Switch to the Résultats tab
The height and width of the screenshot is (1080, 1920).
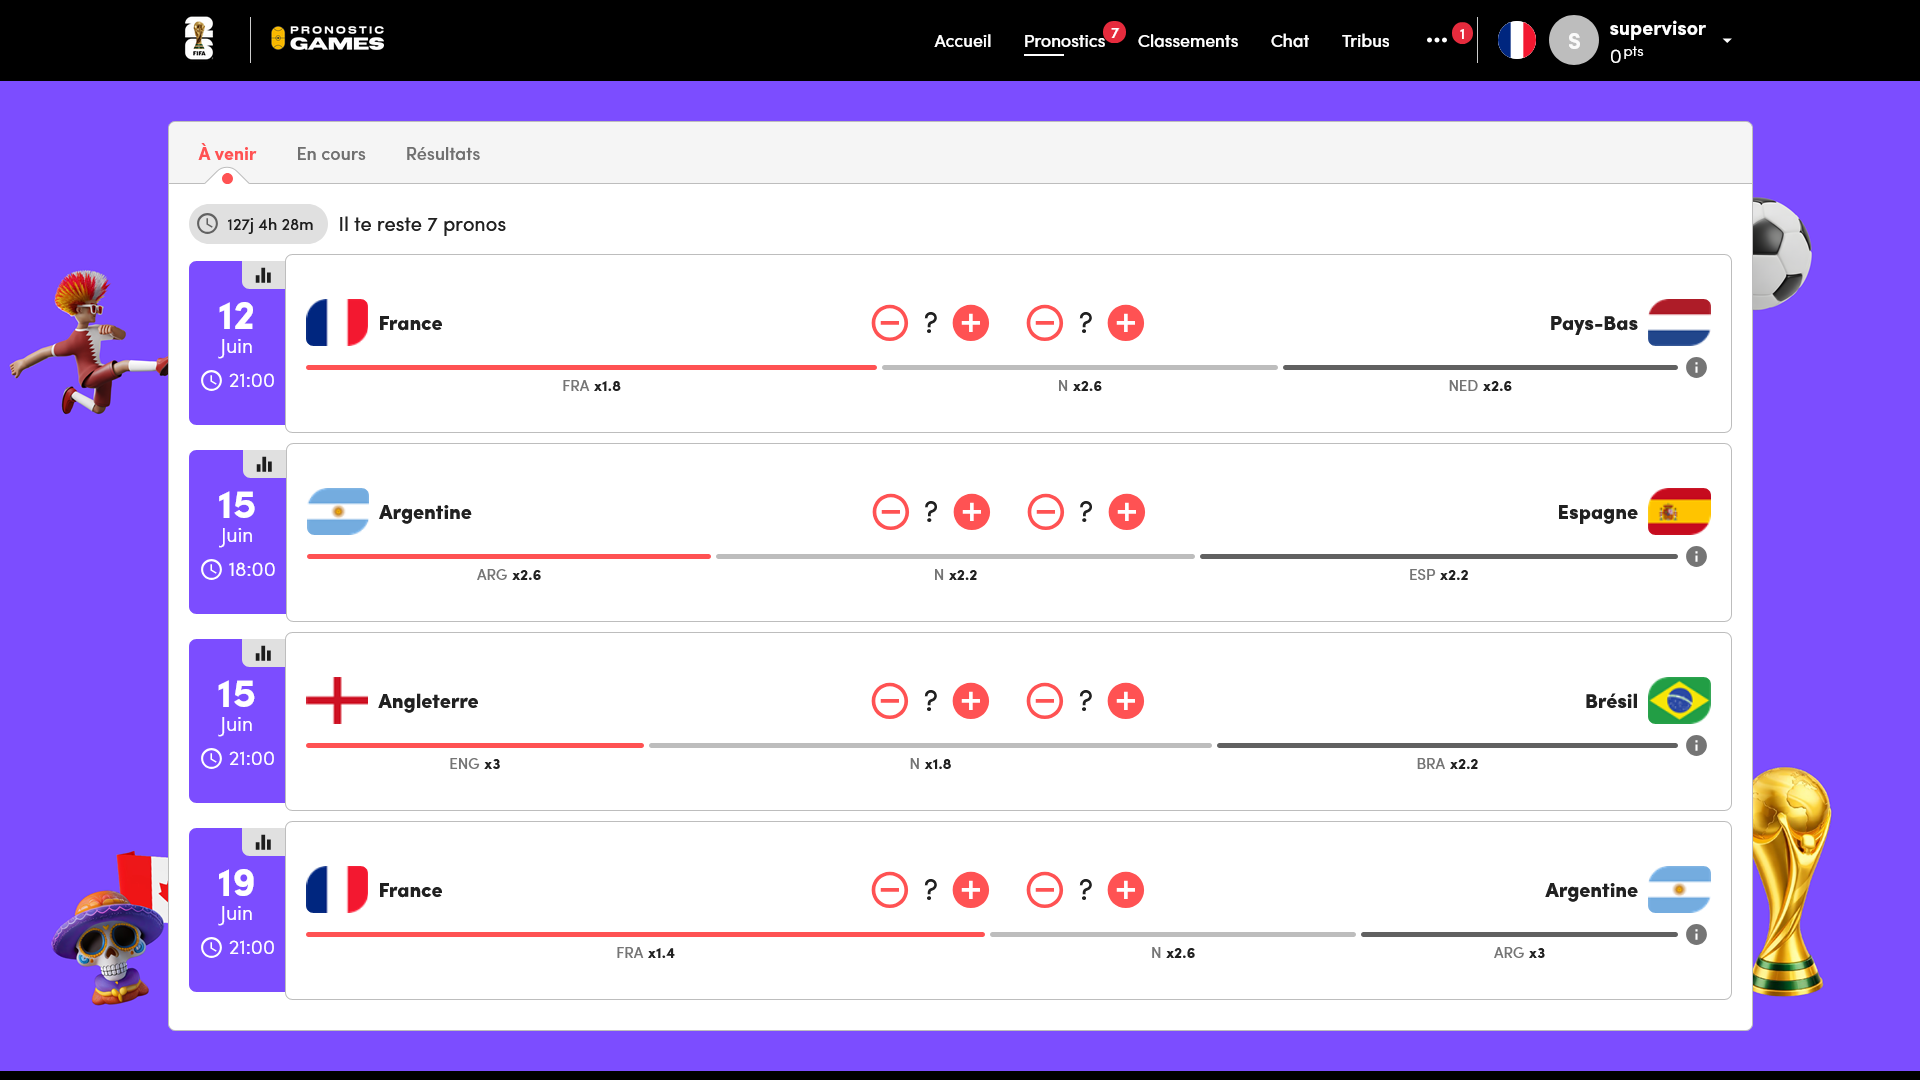[442, 154]
